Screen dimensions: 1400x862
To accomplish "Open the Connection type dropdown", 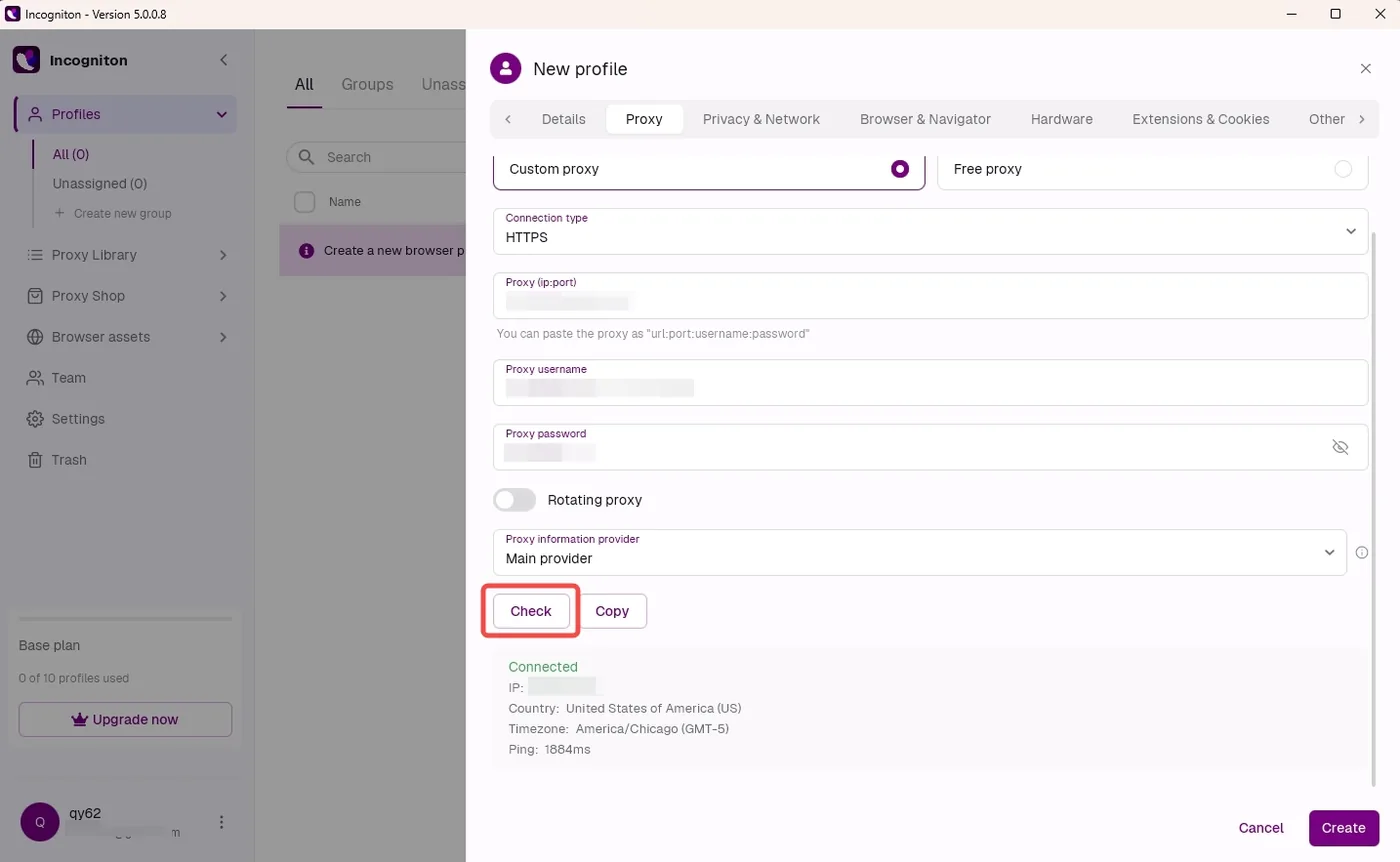I will (x=930, y=231).
